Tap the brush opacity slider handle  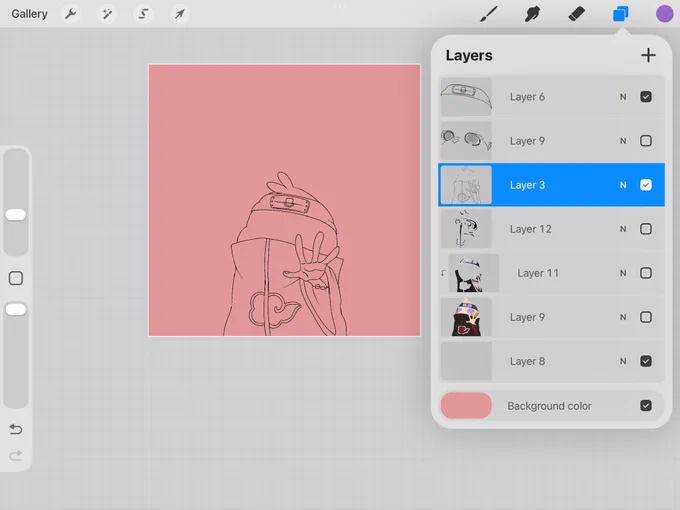[x=16, y=309]
